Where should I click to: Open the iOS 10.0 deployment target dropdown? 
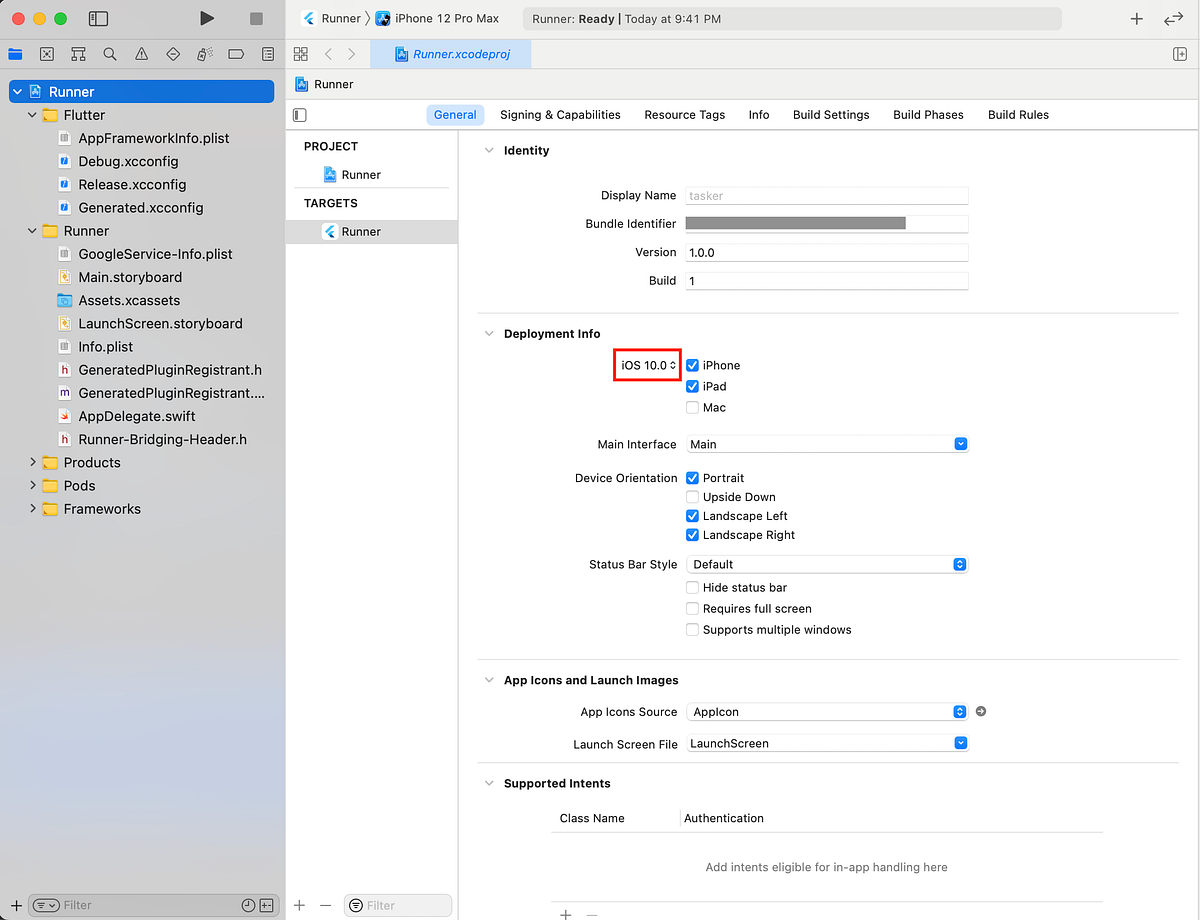click(x=648, y=365)
